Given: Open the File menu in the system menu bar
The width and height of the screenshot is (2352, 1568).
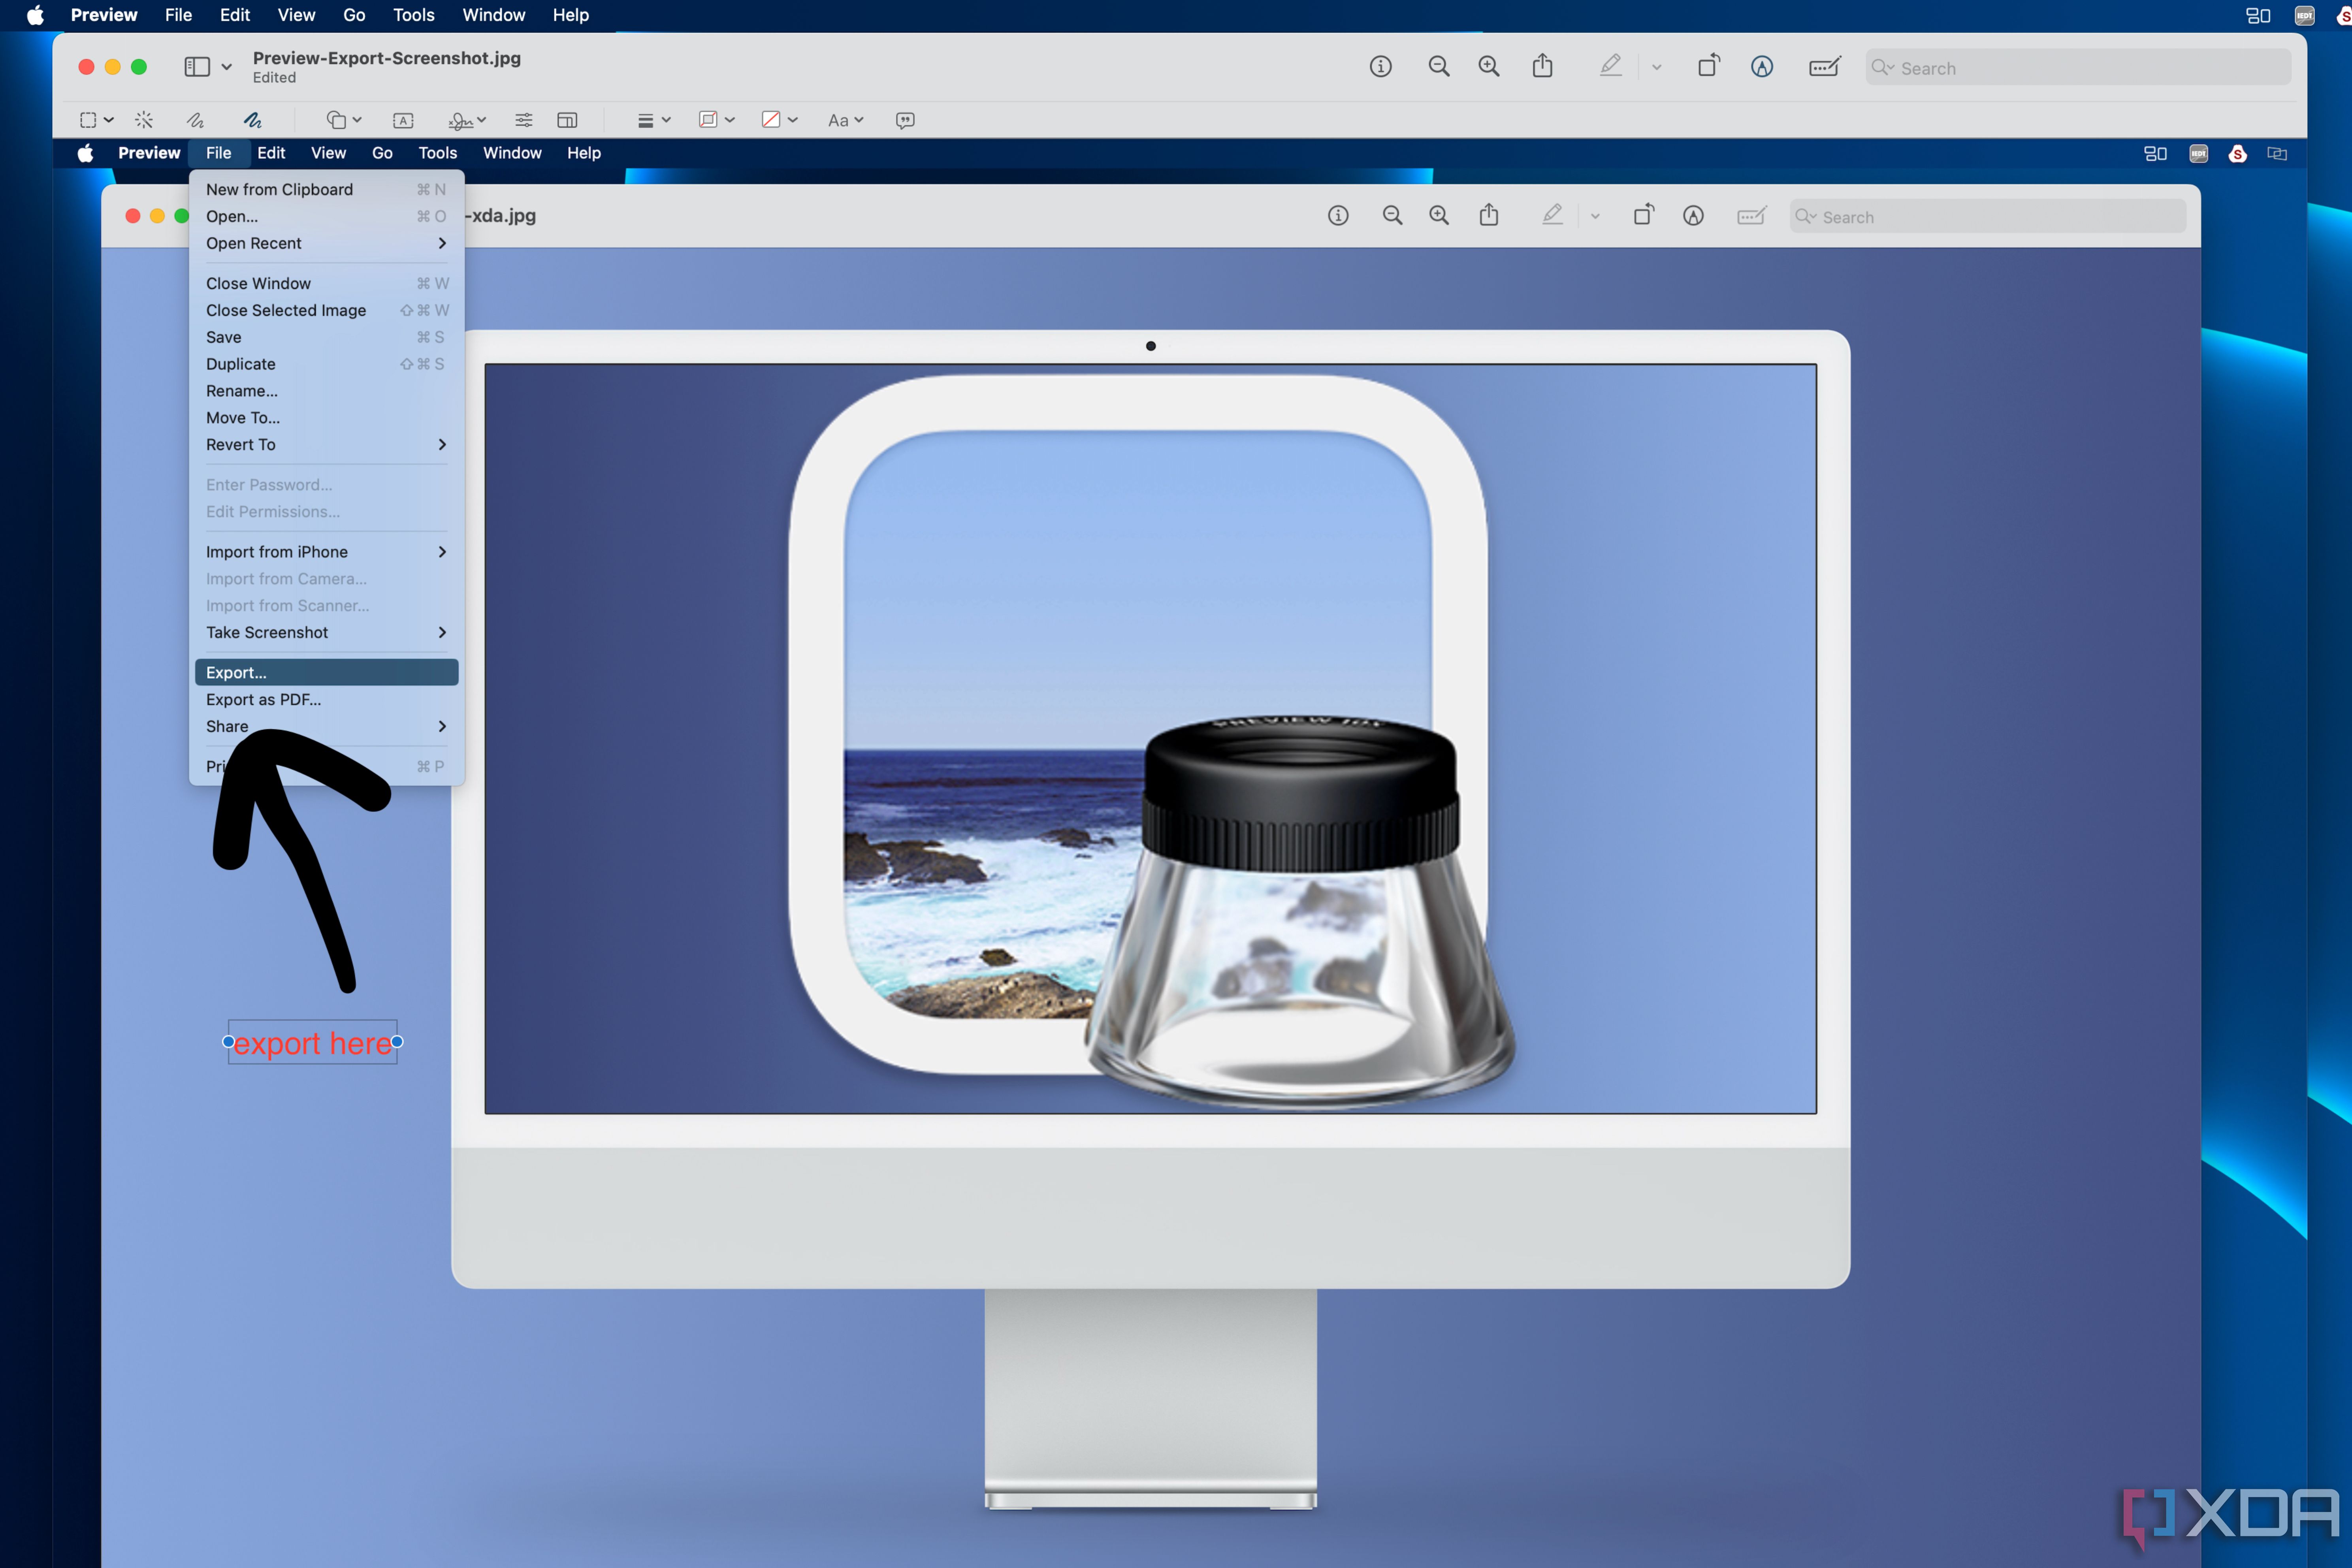Looking at the screenshot, I should (178, 15).
